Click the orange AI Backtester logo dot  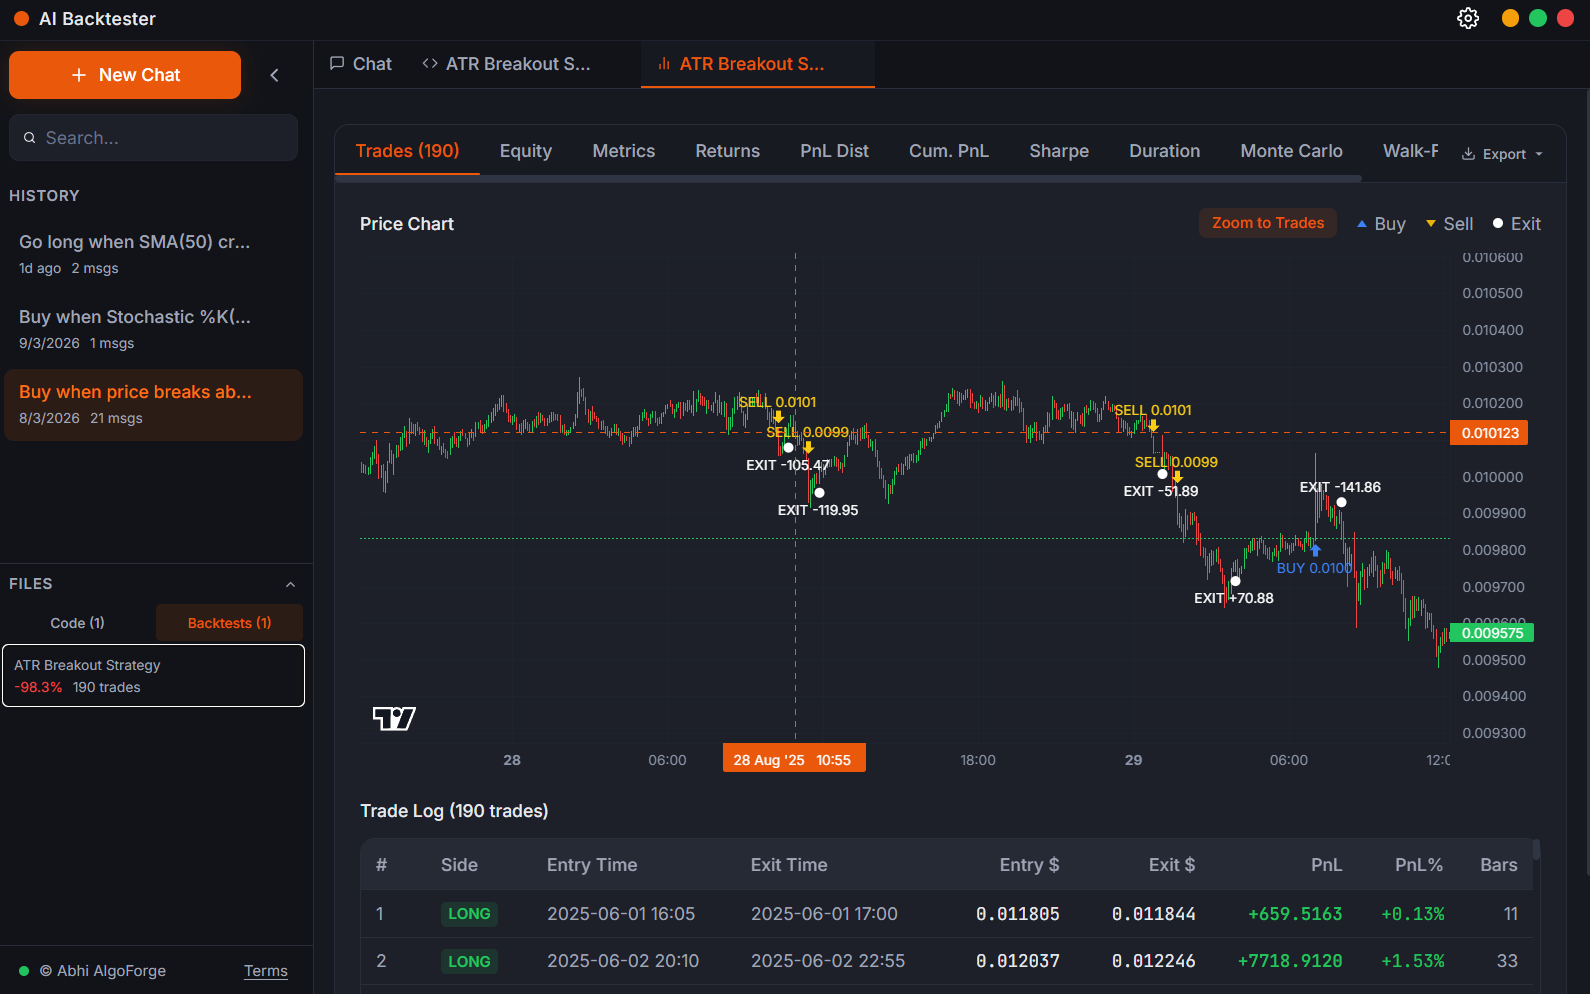point(21,18)
